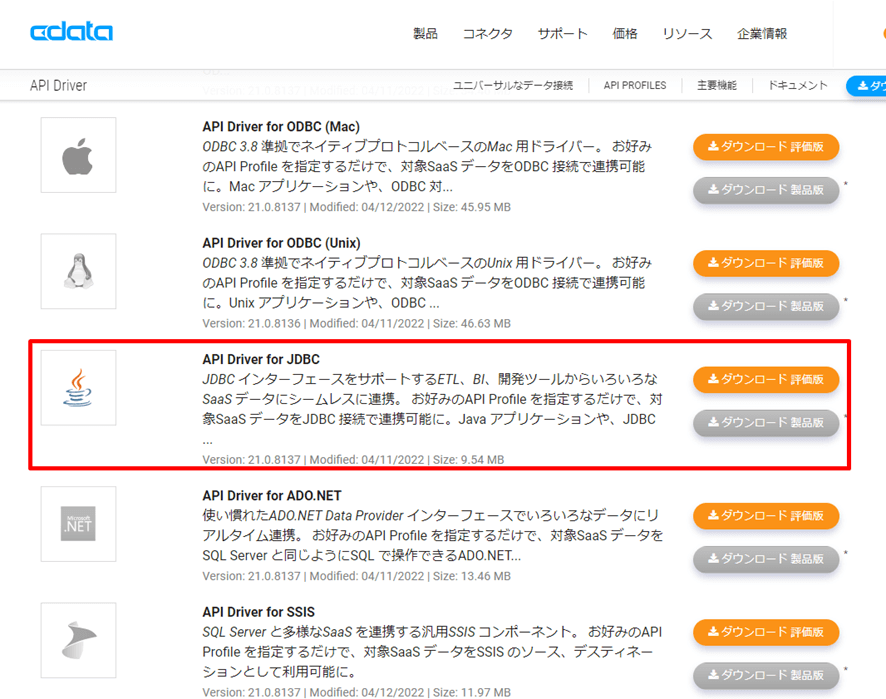The height and width of the screenshot is (699, 886).
Task: Go to API PROFILES section
Action: coord(635,85)
